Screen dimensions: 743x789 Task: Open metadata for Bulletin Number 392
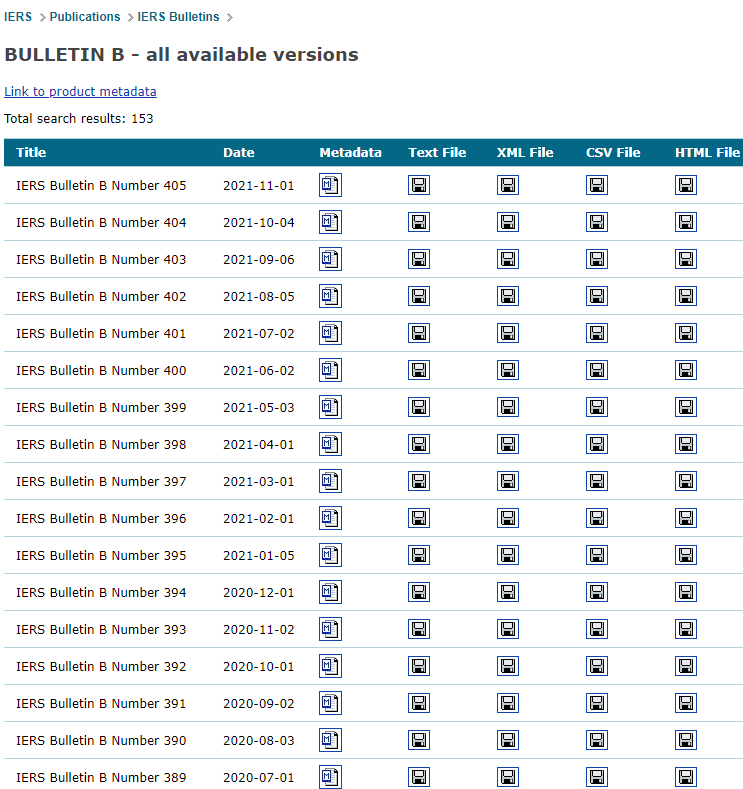point(330,666)
